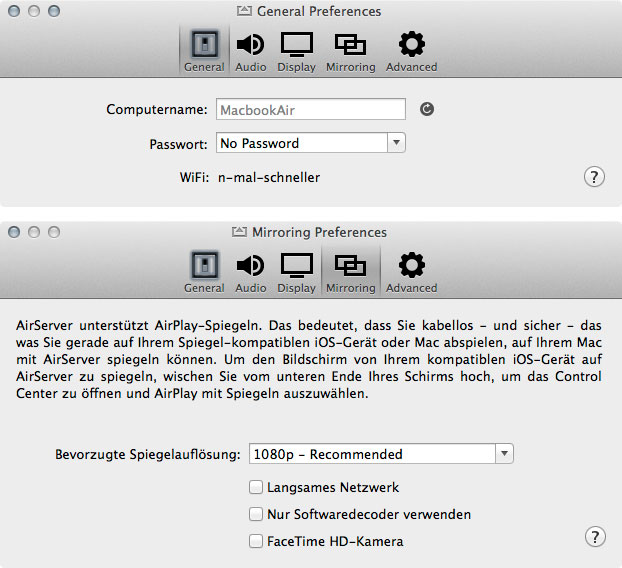Click the Computername: label
Image resolution: width=622 pixels, height=568 pixels.
coord(157,109)
